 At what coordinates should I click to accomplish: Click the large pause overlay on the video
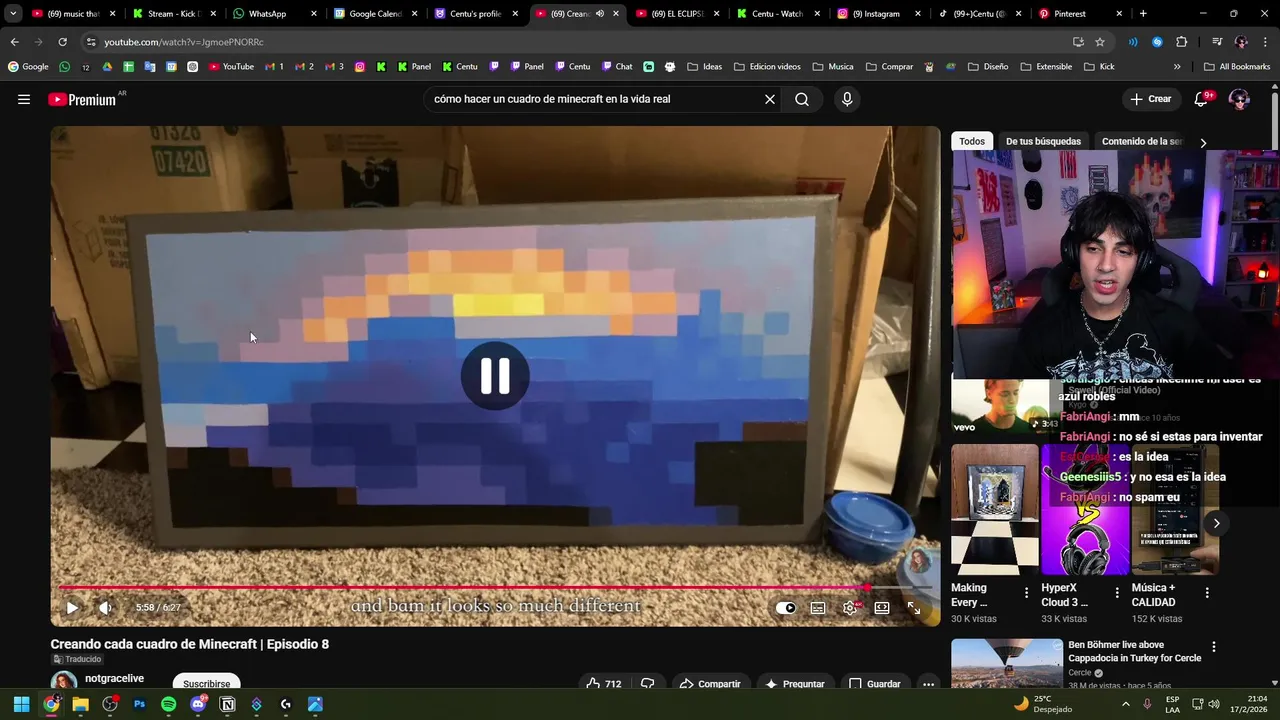pyautogui.click(x=495, y=376)
